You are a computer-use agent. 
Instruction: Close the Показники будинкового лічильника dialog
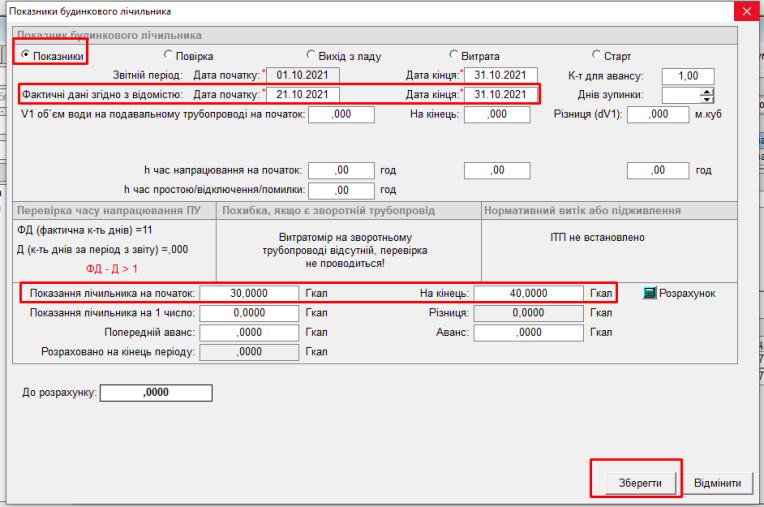tap(745, 11)
